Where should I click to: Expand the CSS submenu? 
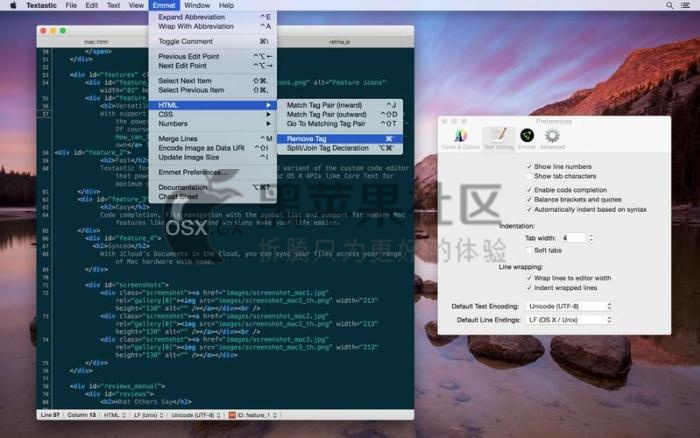coord(213,114)
